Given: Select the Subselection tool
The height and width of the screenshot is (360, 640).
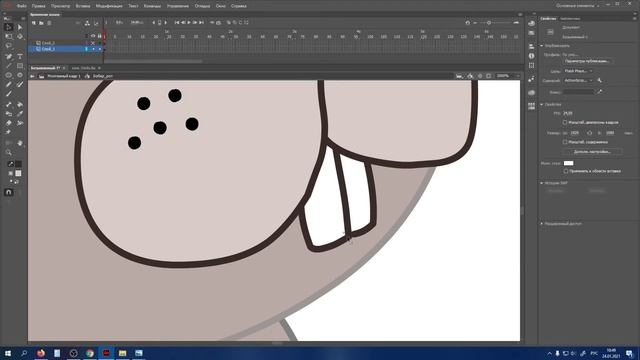Looking at the screenshot, I should [x=20, y=27].
